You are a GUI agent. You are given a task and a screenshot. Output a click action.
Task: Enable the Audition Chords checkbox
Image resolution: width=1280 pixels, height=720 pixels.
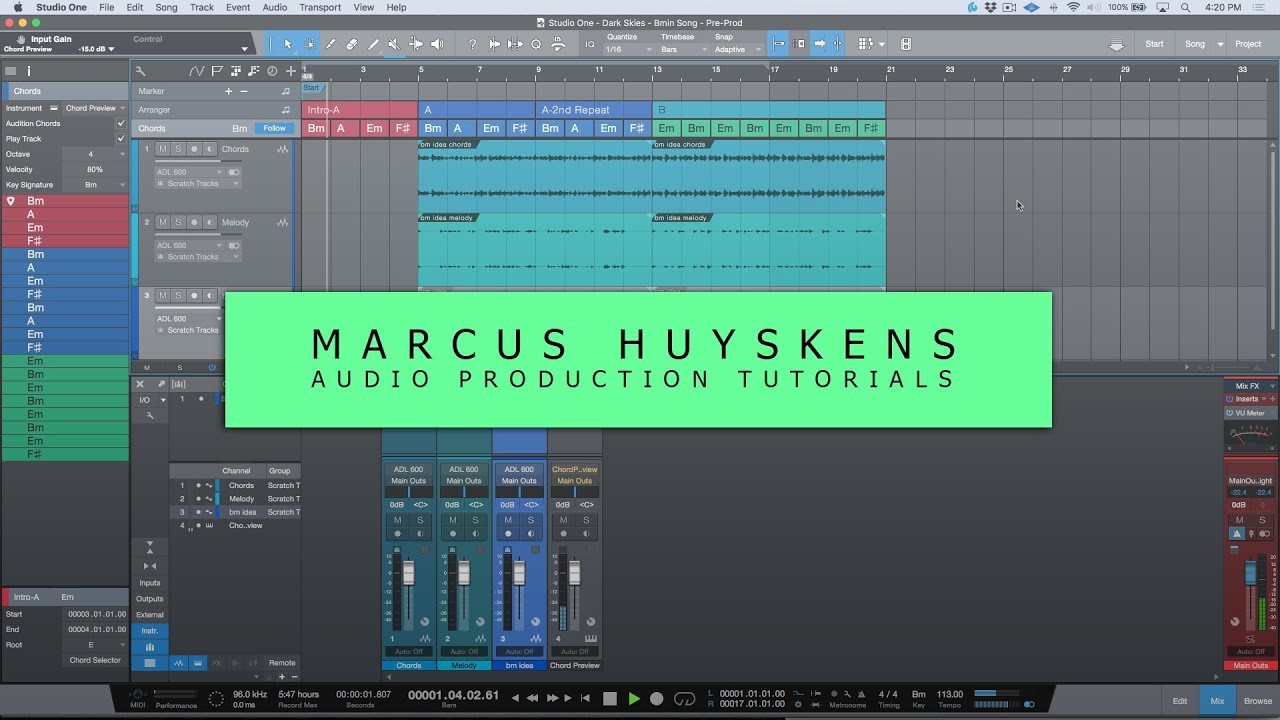[x=121, y=124]
